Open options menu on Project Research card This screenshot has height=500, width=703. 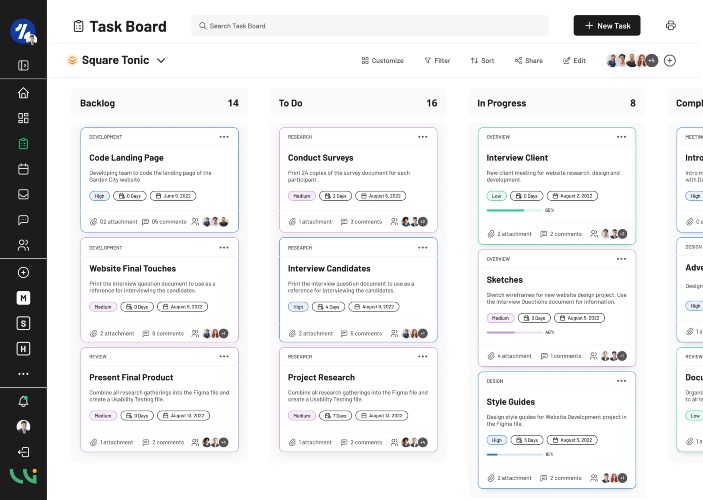423,357
